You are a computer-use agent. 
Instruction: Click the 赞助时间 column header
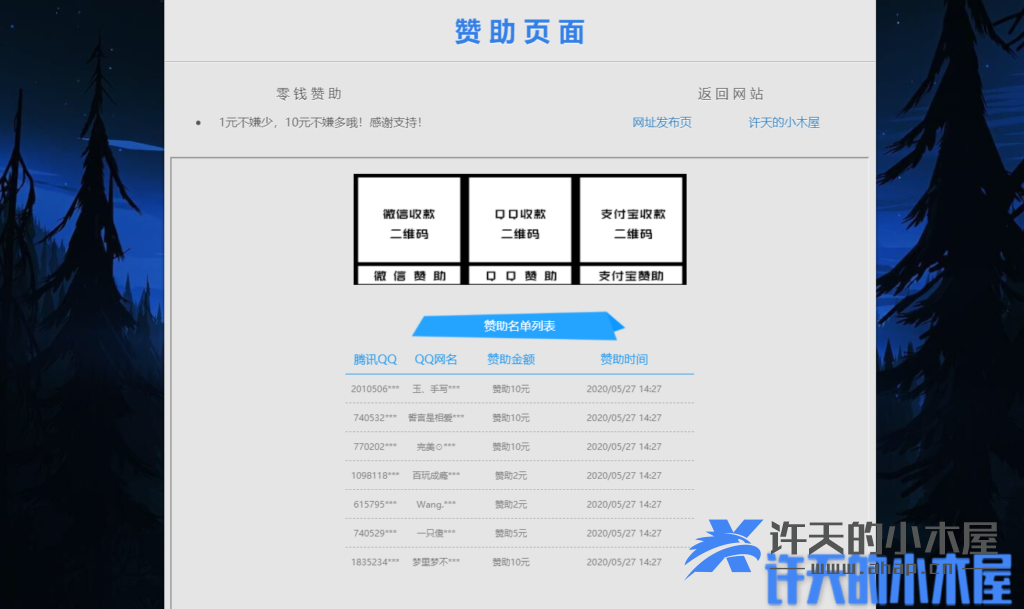click(624, 360)
